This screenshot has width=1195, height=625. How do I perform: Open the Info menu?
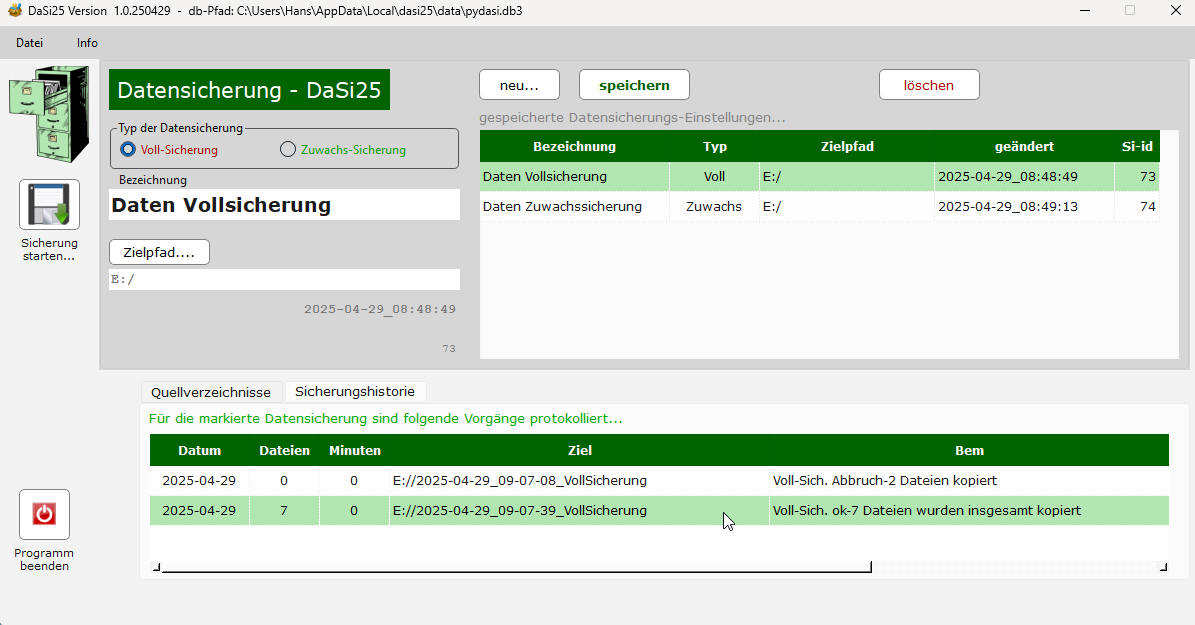87,43
